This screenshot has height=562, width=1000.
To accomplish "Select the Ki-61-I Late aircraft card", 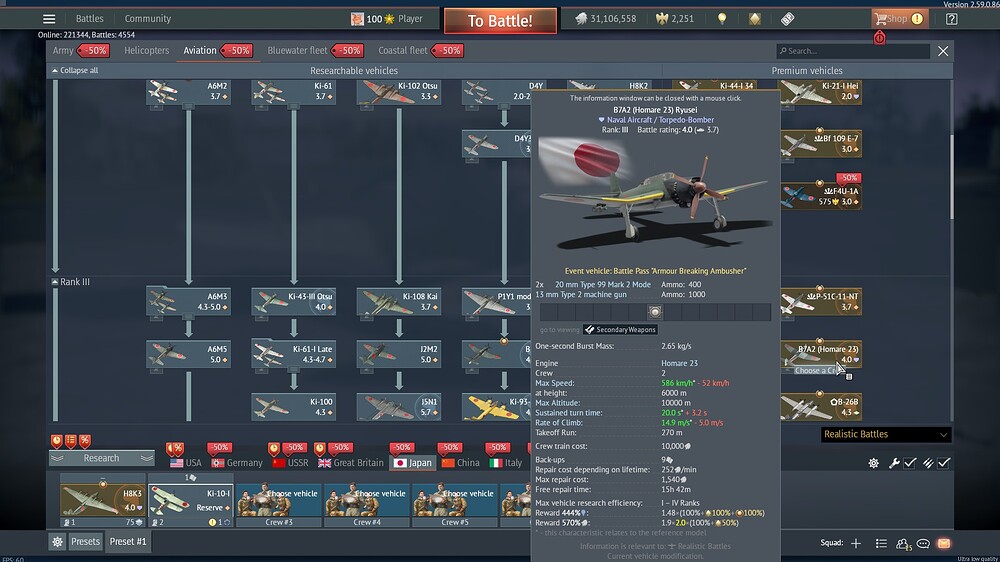I will (x=293, y=354).
